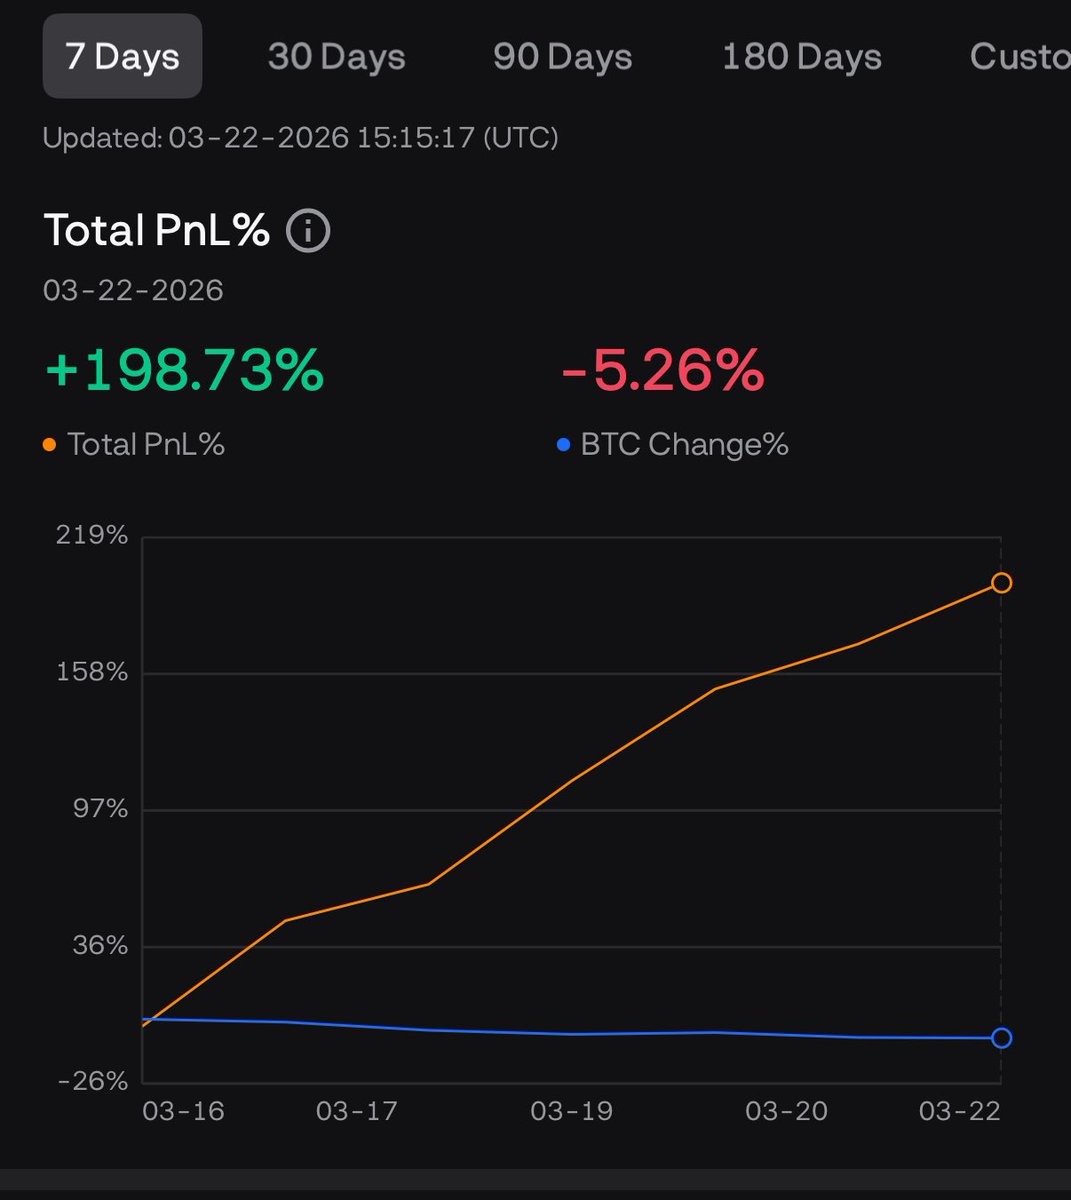Click the blue BTC Change% legend dot

(x=563, y=445)
